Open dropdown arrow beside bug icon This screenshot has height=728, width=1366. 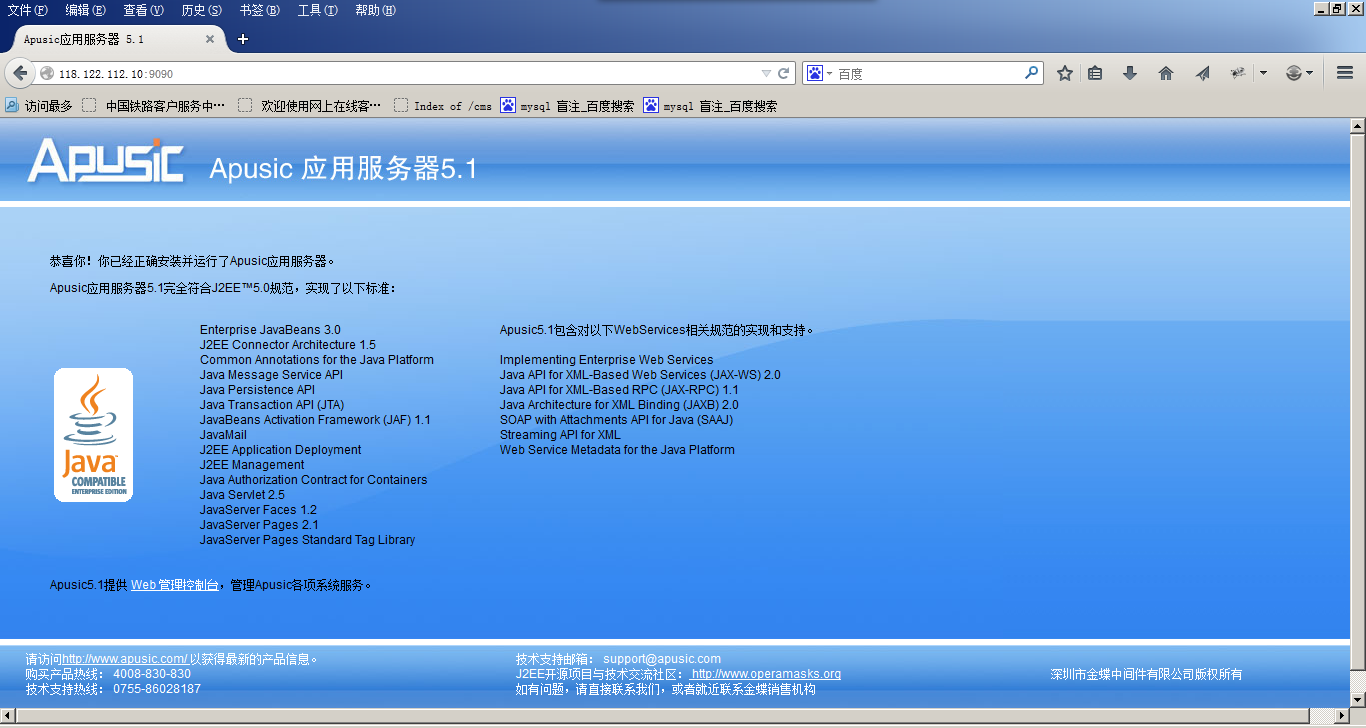pyautogui.click(x=1263, y=73)
